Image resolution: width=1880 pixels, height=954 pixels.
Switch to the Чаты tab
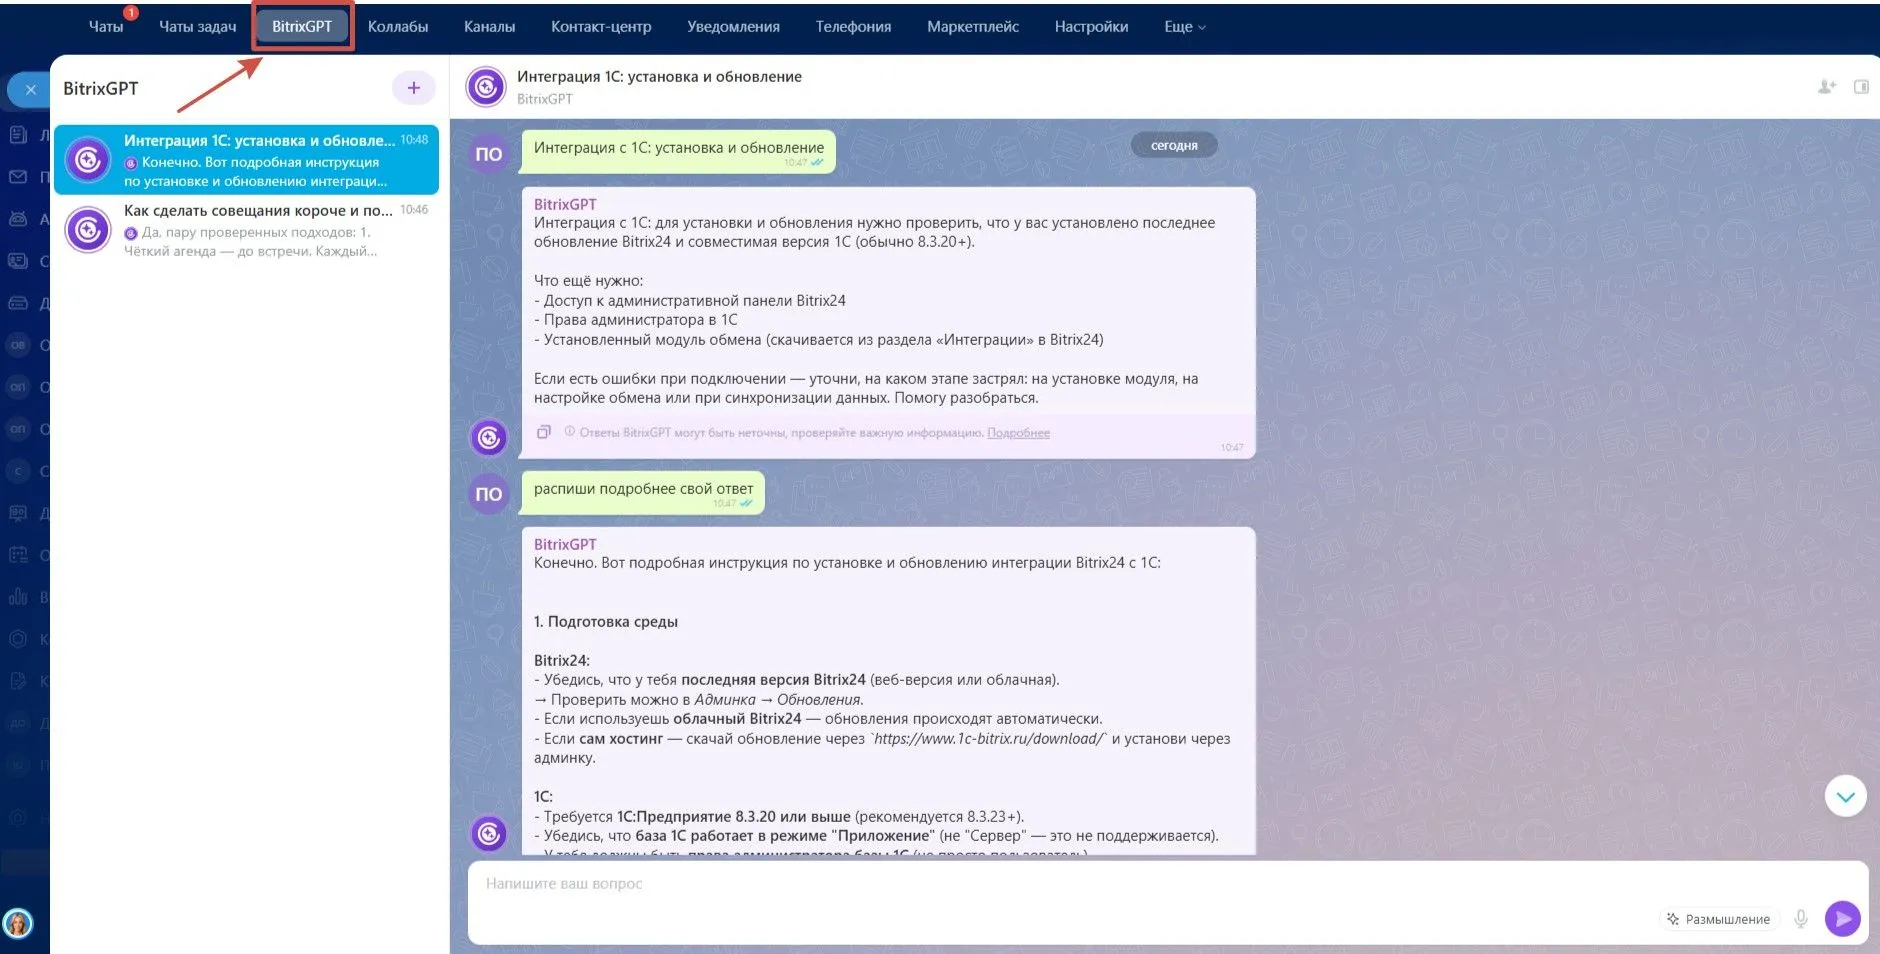[105, 27]
